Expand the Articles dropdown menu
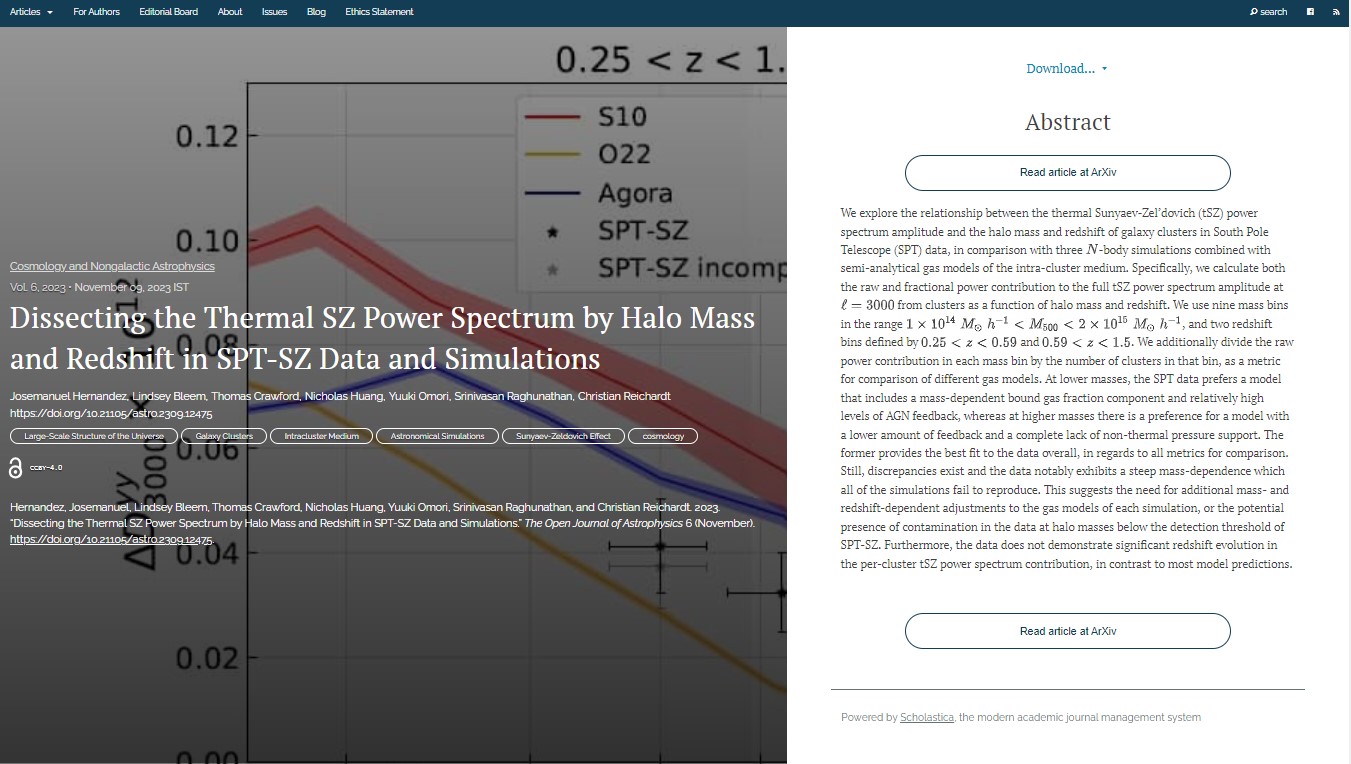The image size is (1351, 764). click(x=31, y=12)
